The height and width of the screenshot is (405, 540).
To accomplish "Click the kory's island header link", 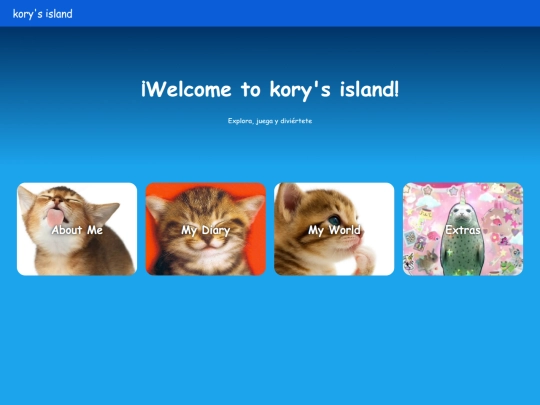I will pyautogui.click(x=42, y=14).
